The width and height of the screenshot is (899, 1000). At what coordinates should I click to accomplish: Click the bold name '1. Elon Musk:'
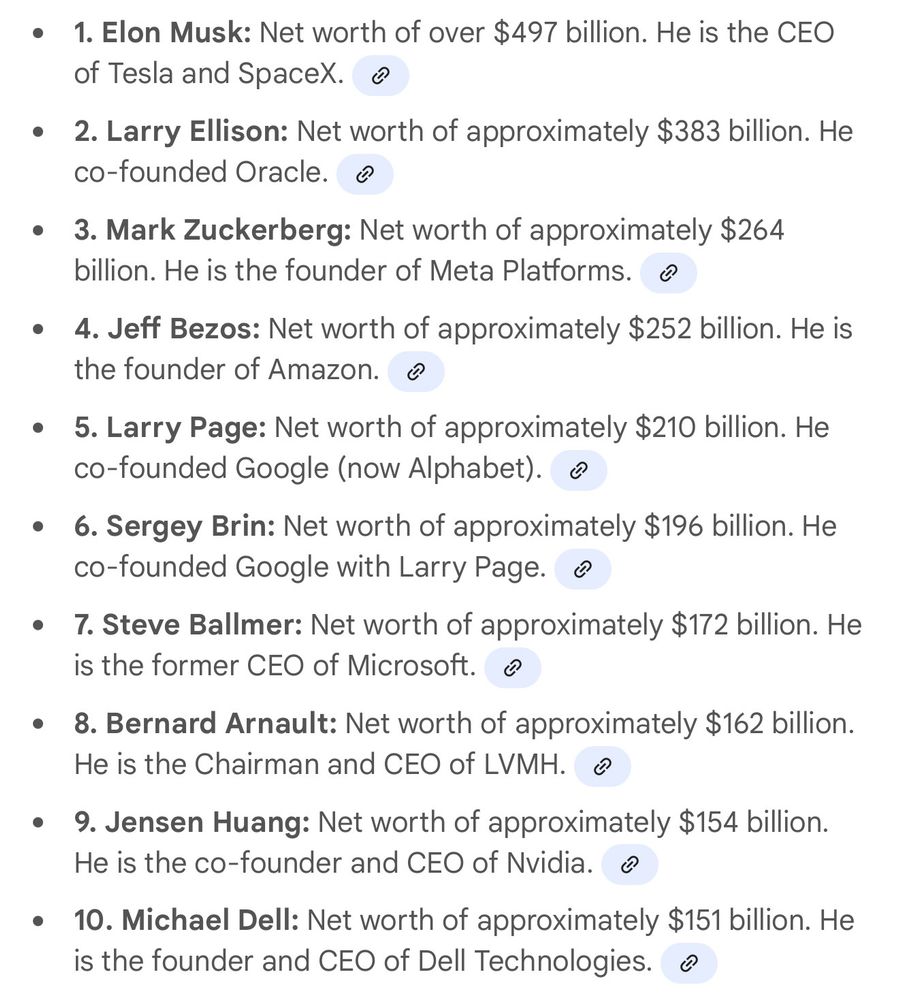[163, 33]
